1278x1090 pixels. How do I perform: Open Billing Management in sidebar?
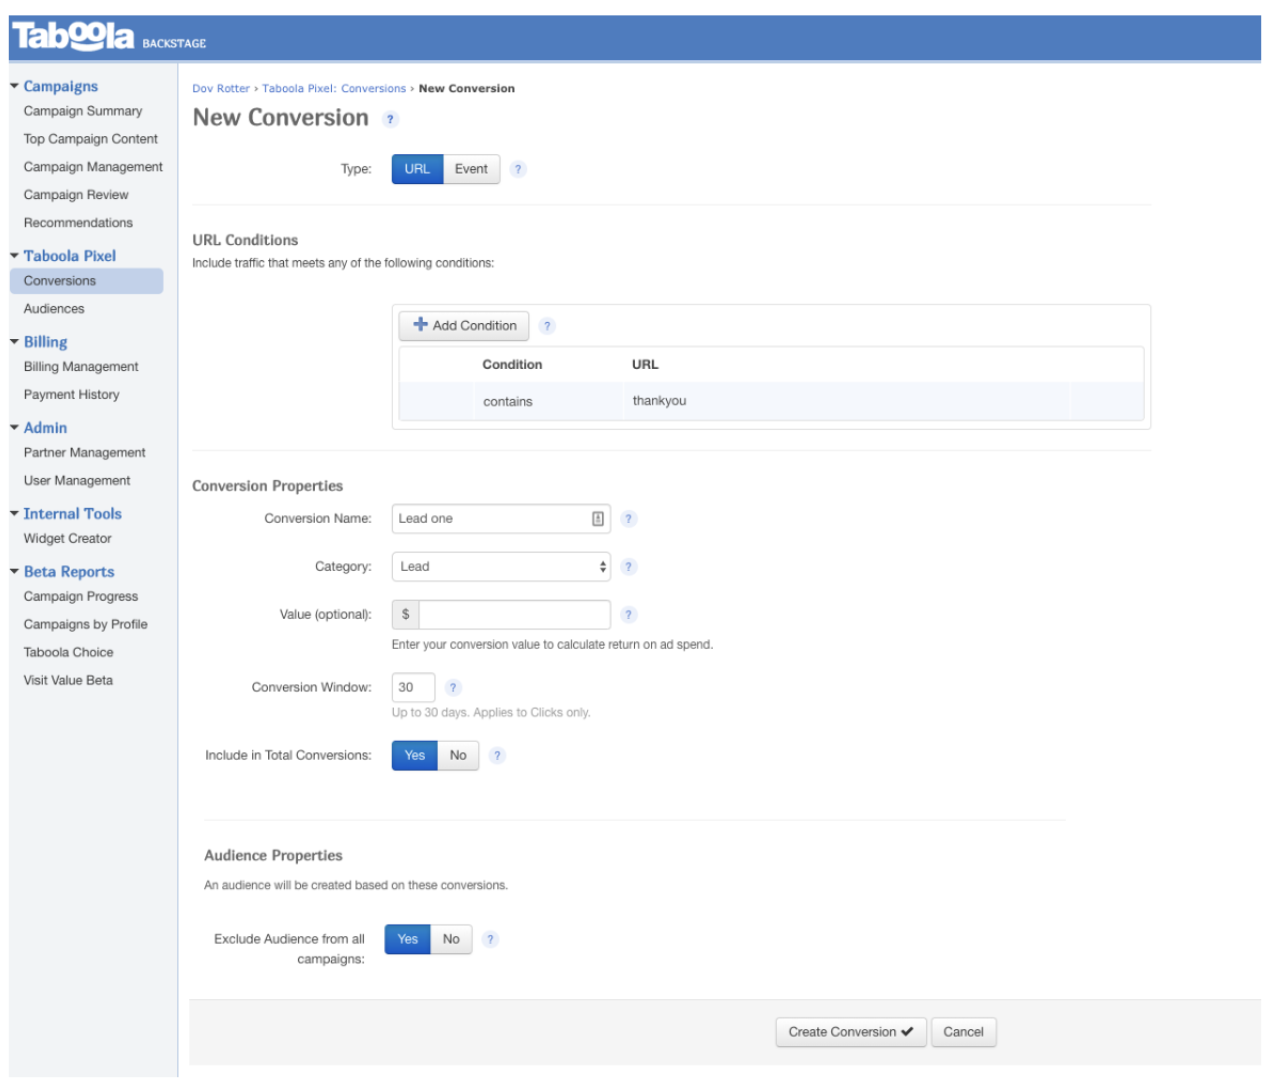pyautogui.click(x=81, y=367)
